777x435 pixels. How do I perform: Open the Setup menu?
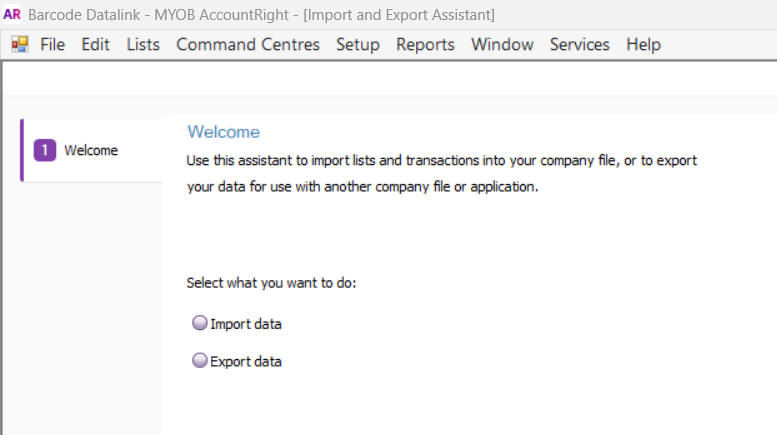point(358,45)
